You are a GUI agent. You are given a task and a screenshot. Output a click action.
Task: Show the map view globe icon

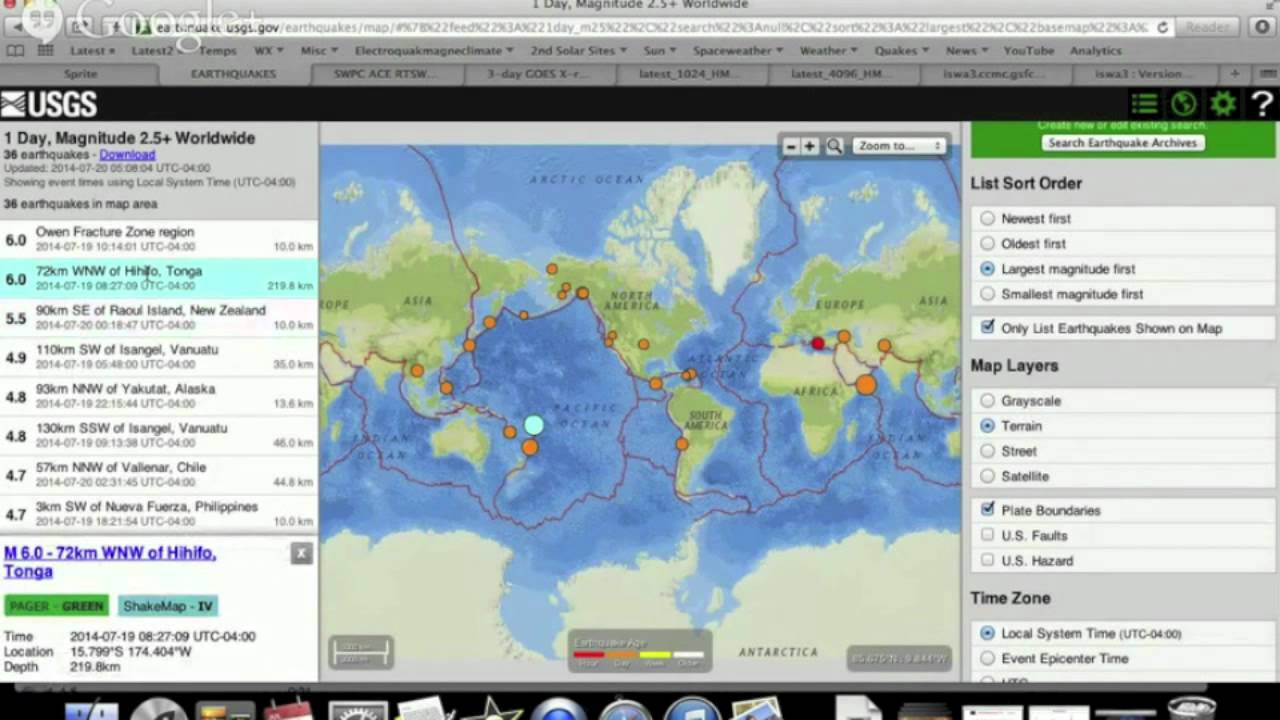[x=1184, y=104]
